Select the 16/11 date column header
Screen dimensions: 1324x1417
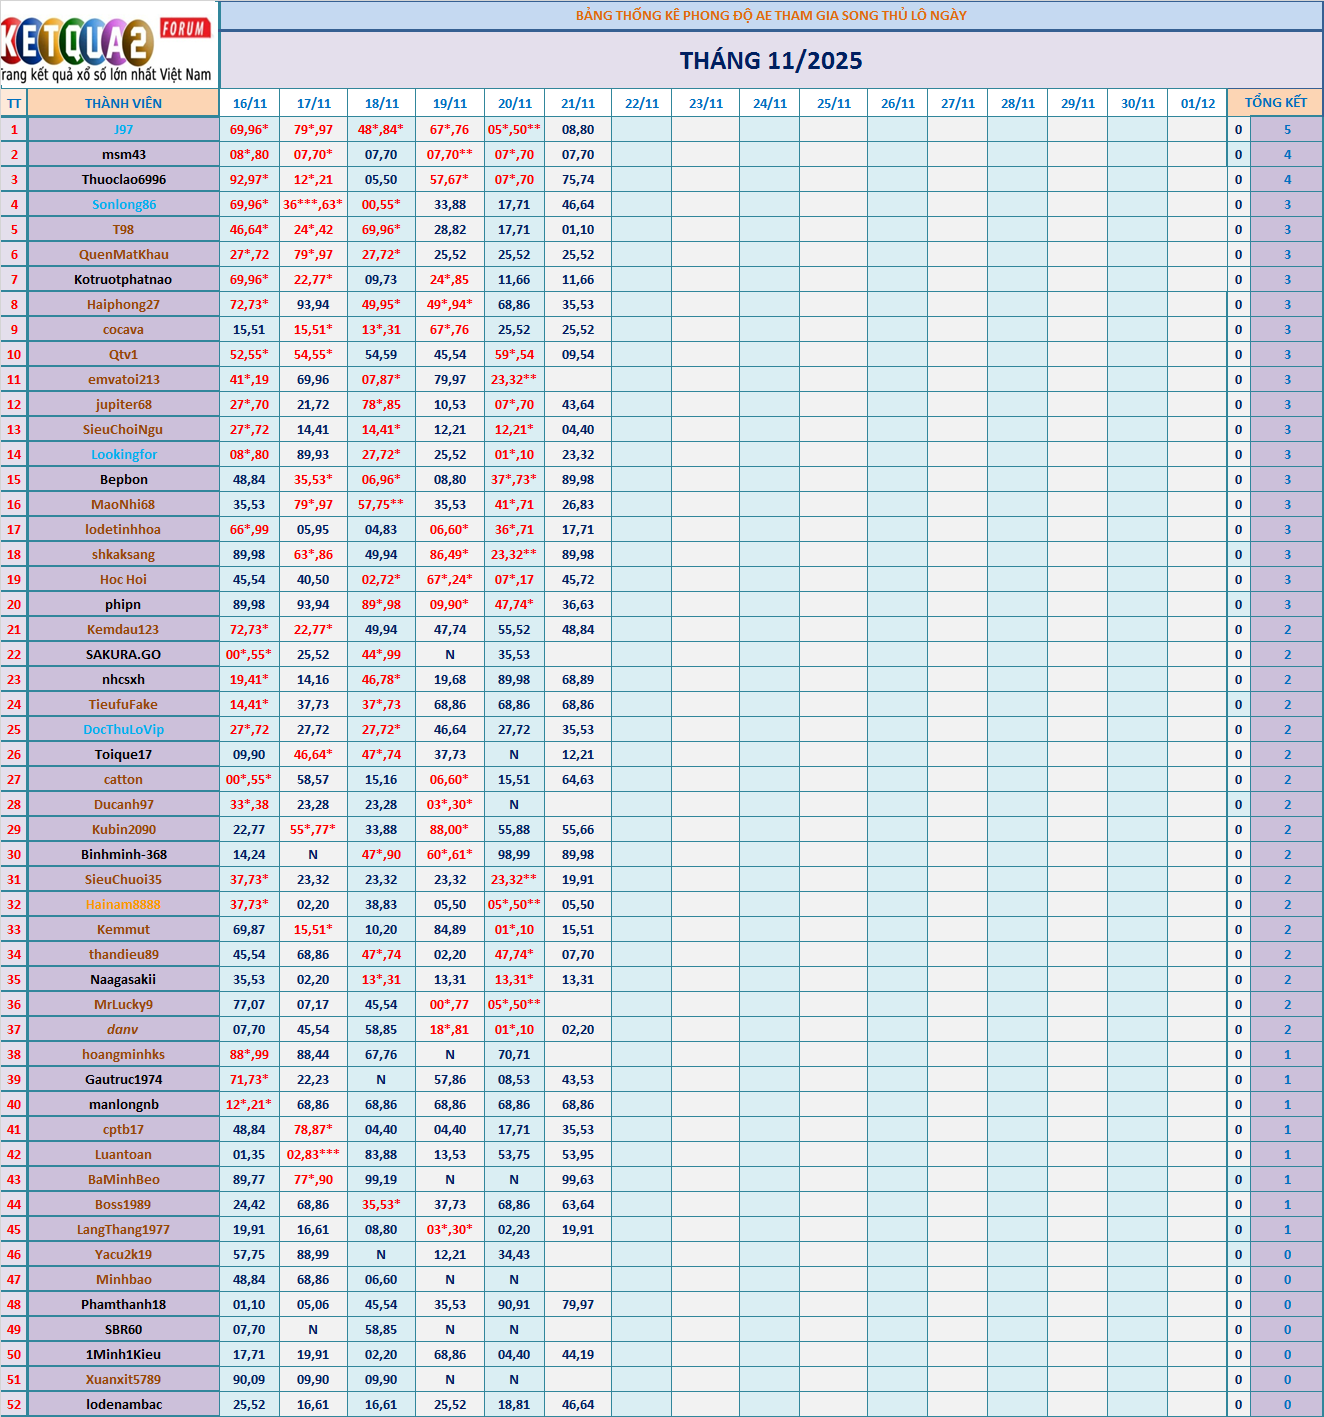click(x=250, y=103)
